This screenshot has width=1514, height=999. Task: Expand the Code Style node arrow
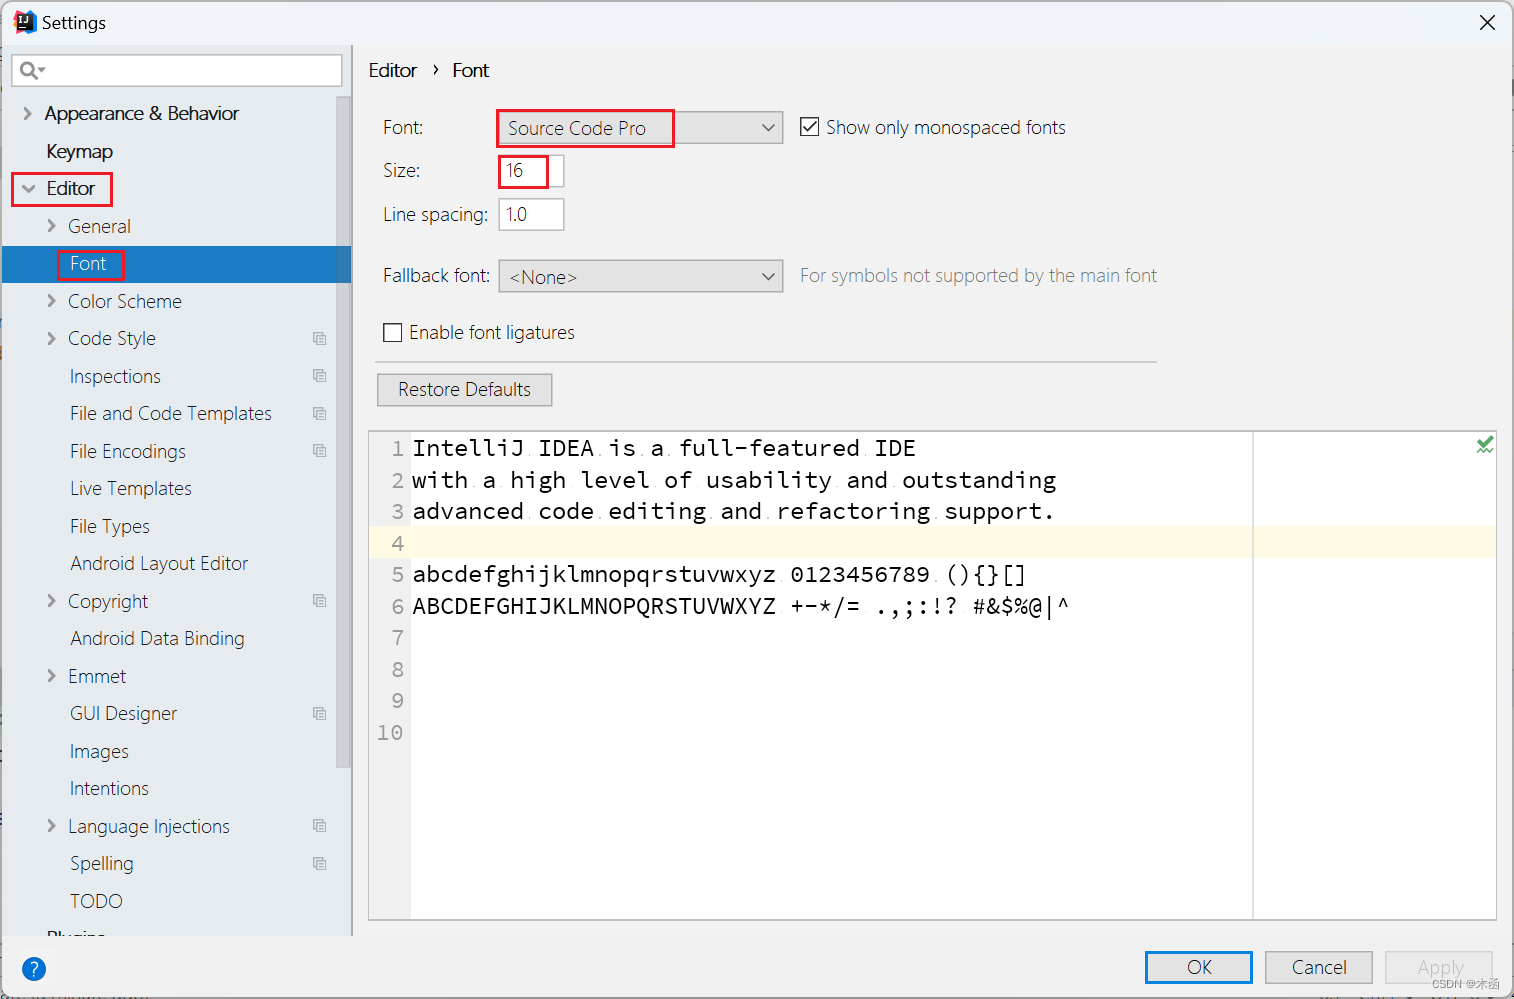coord(52,339)
